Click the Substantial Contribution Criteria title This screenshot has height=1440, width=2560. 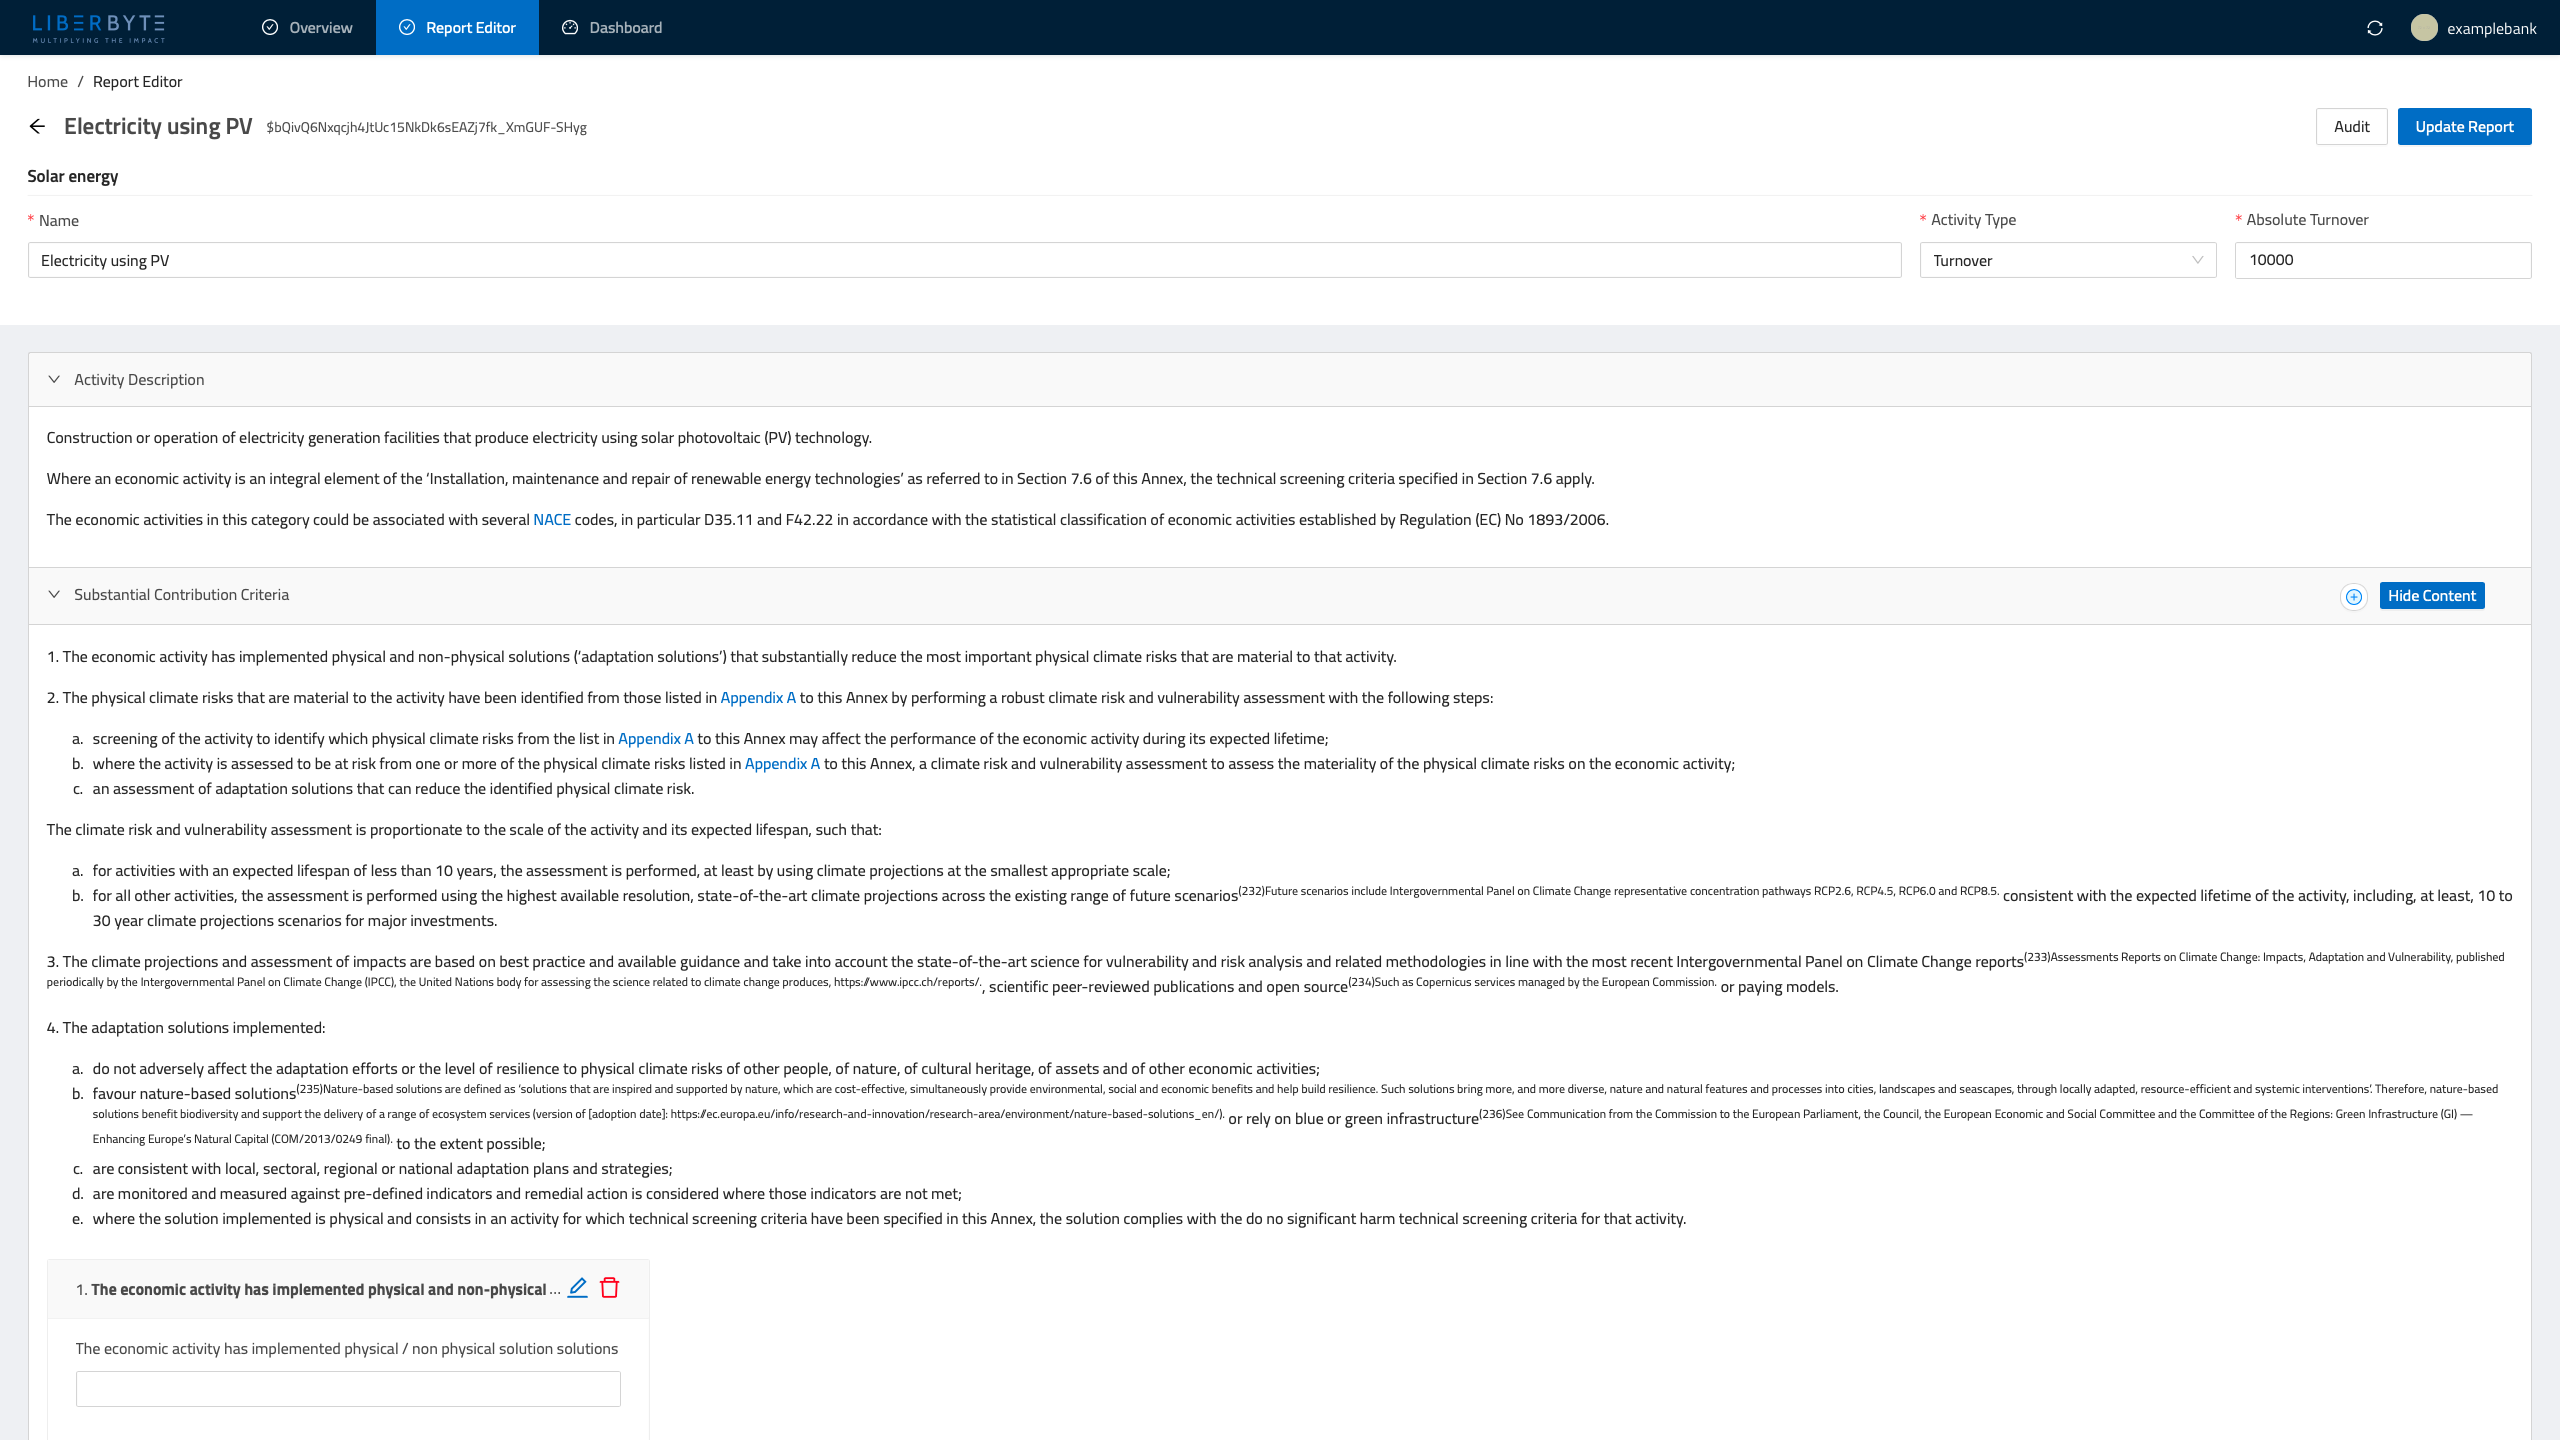coord(181,595)
